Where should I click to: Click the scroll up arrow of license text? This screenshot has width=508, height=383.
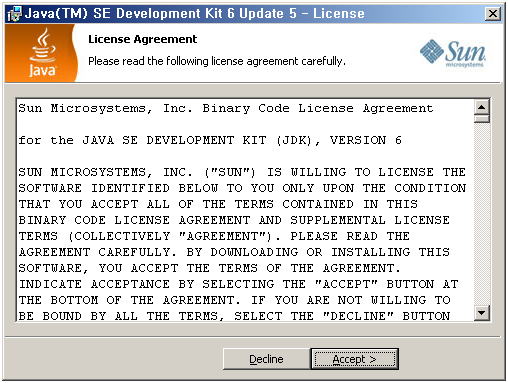pos(482,107)
